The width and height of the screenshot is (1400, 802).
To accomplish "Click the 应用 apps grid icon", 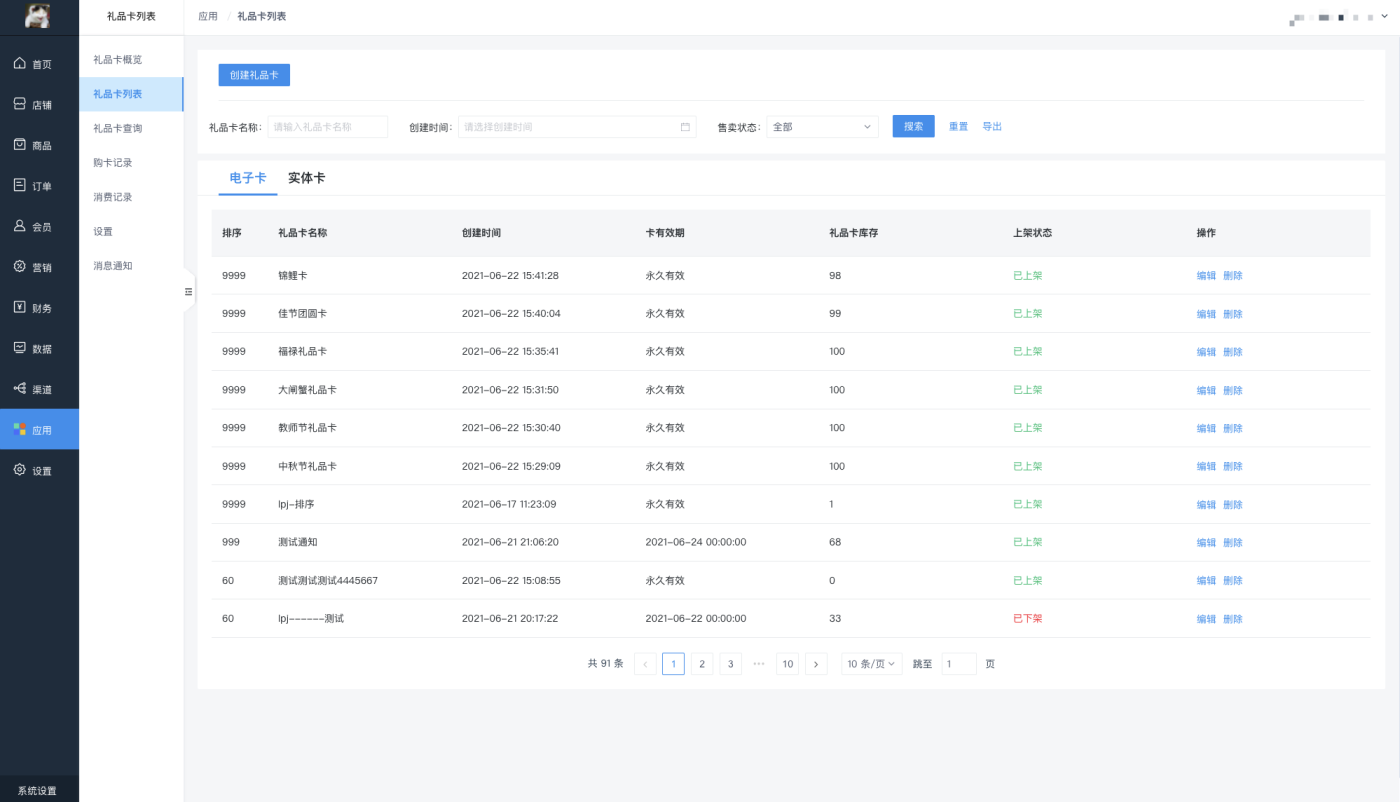I will [20, 429].
